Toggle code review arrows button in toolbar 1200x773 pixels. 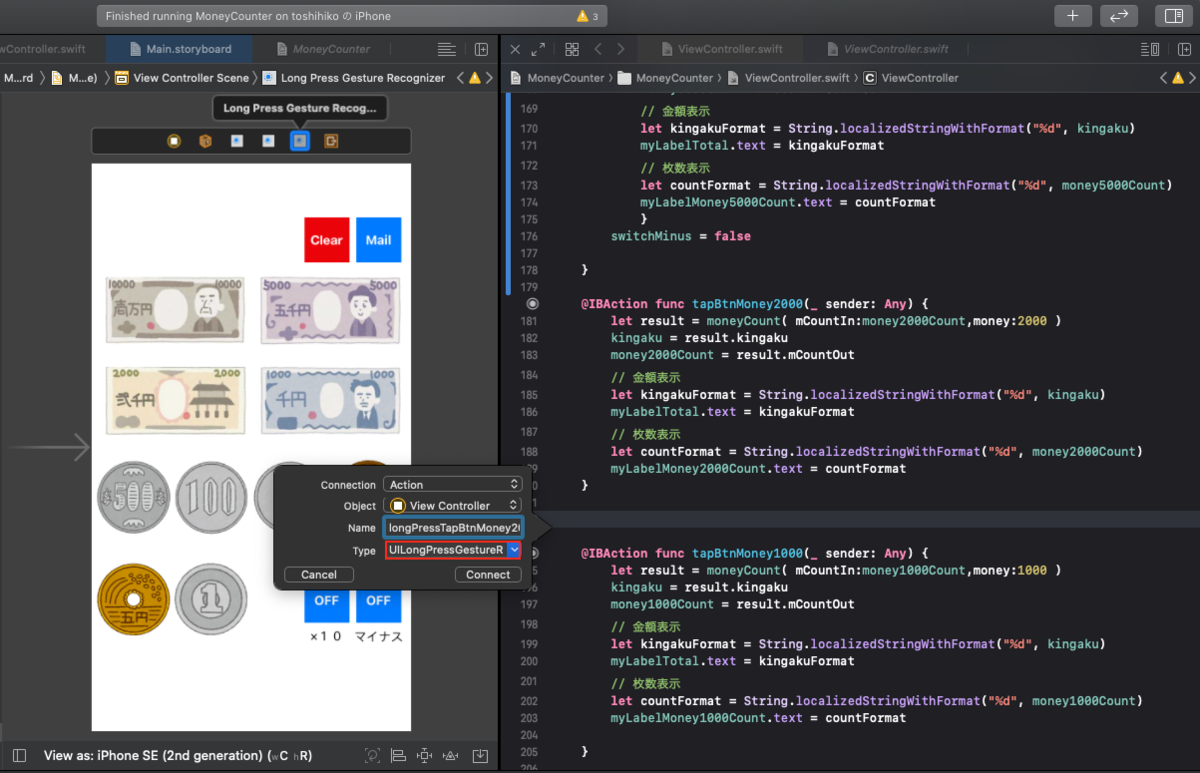click(x=1119, y=16)
